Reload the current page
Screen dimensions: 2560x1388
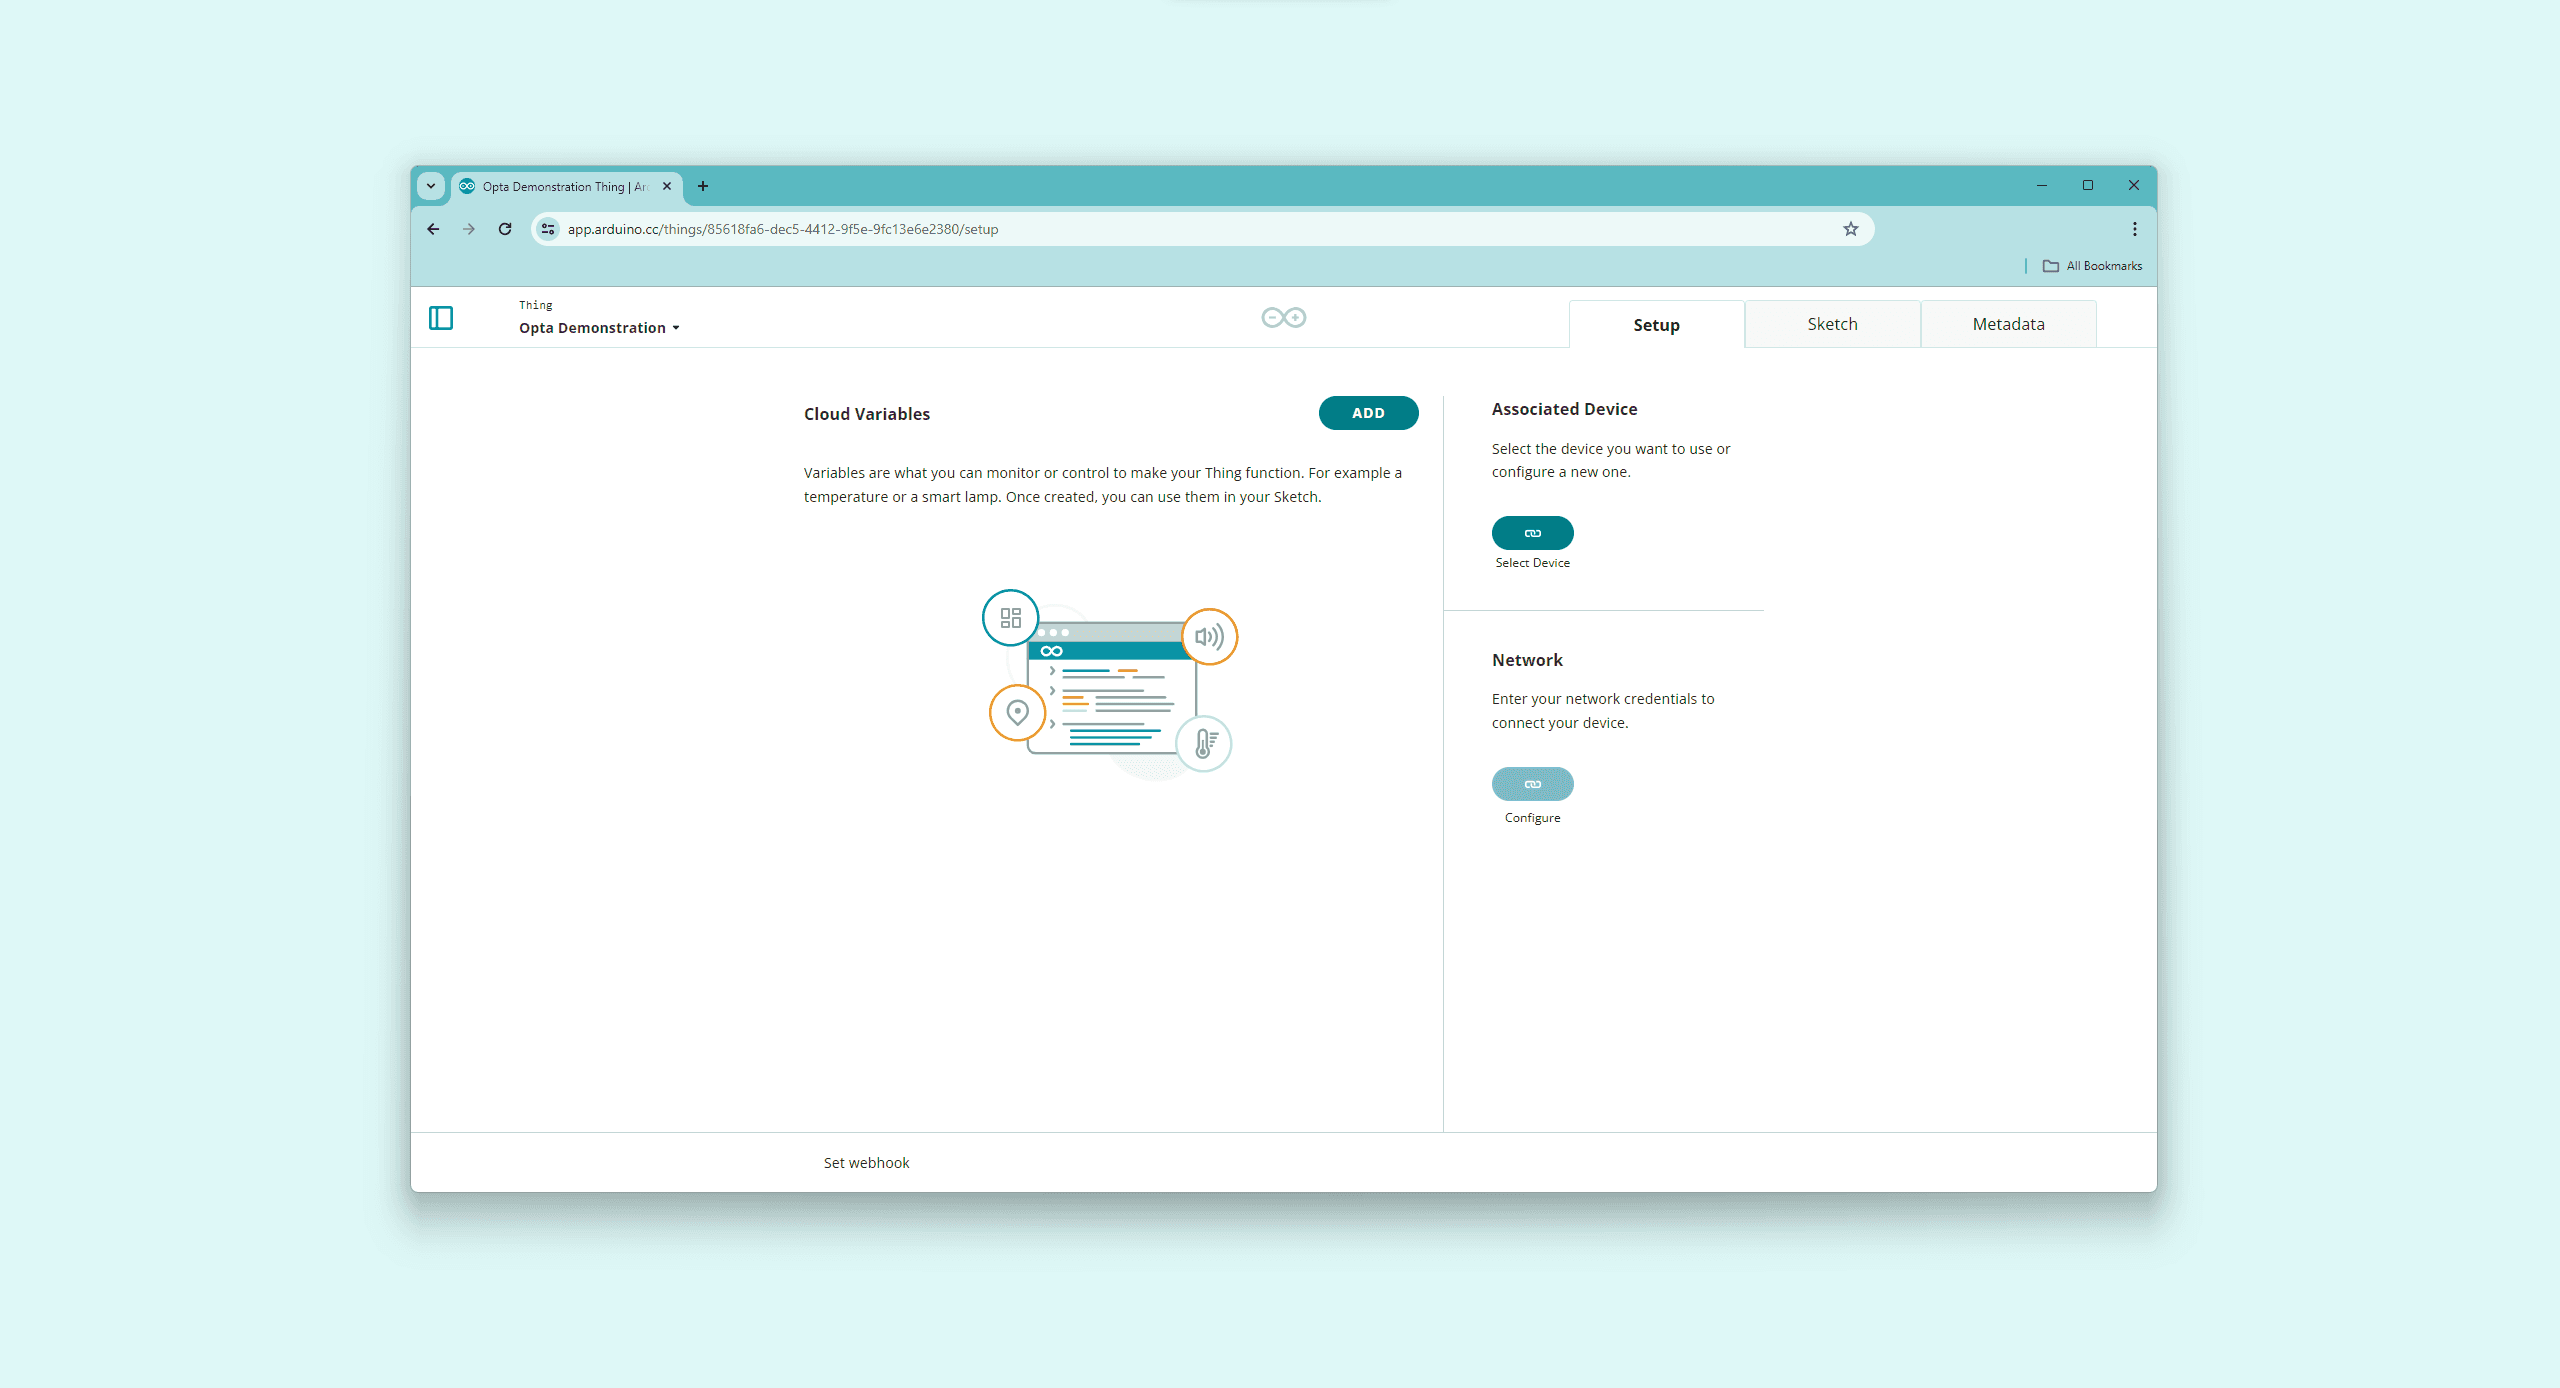coord(504,228)
